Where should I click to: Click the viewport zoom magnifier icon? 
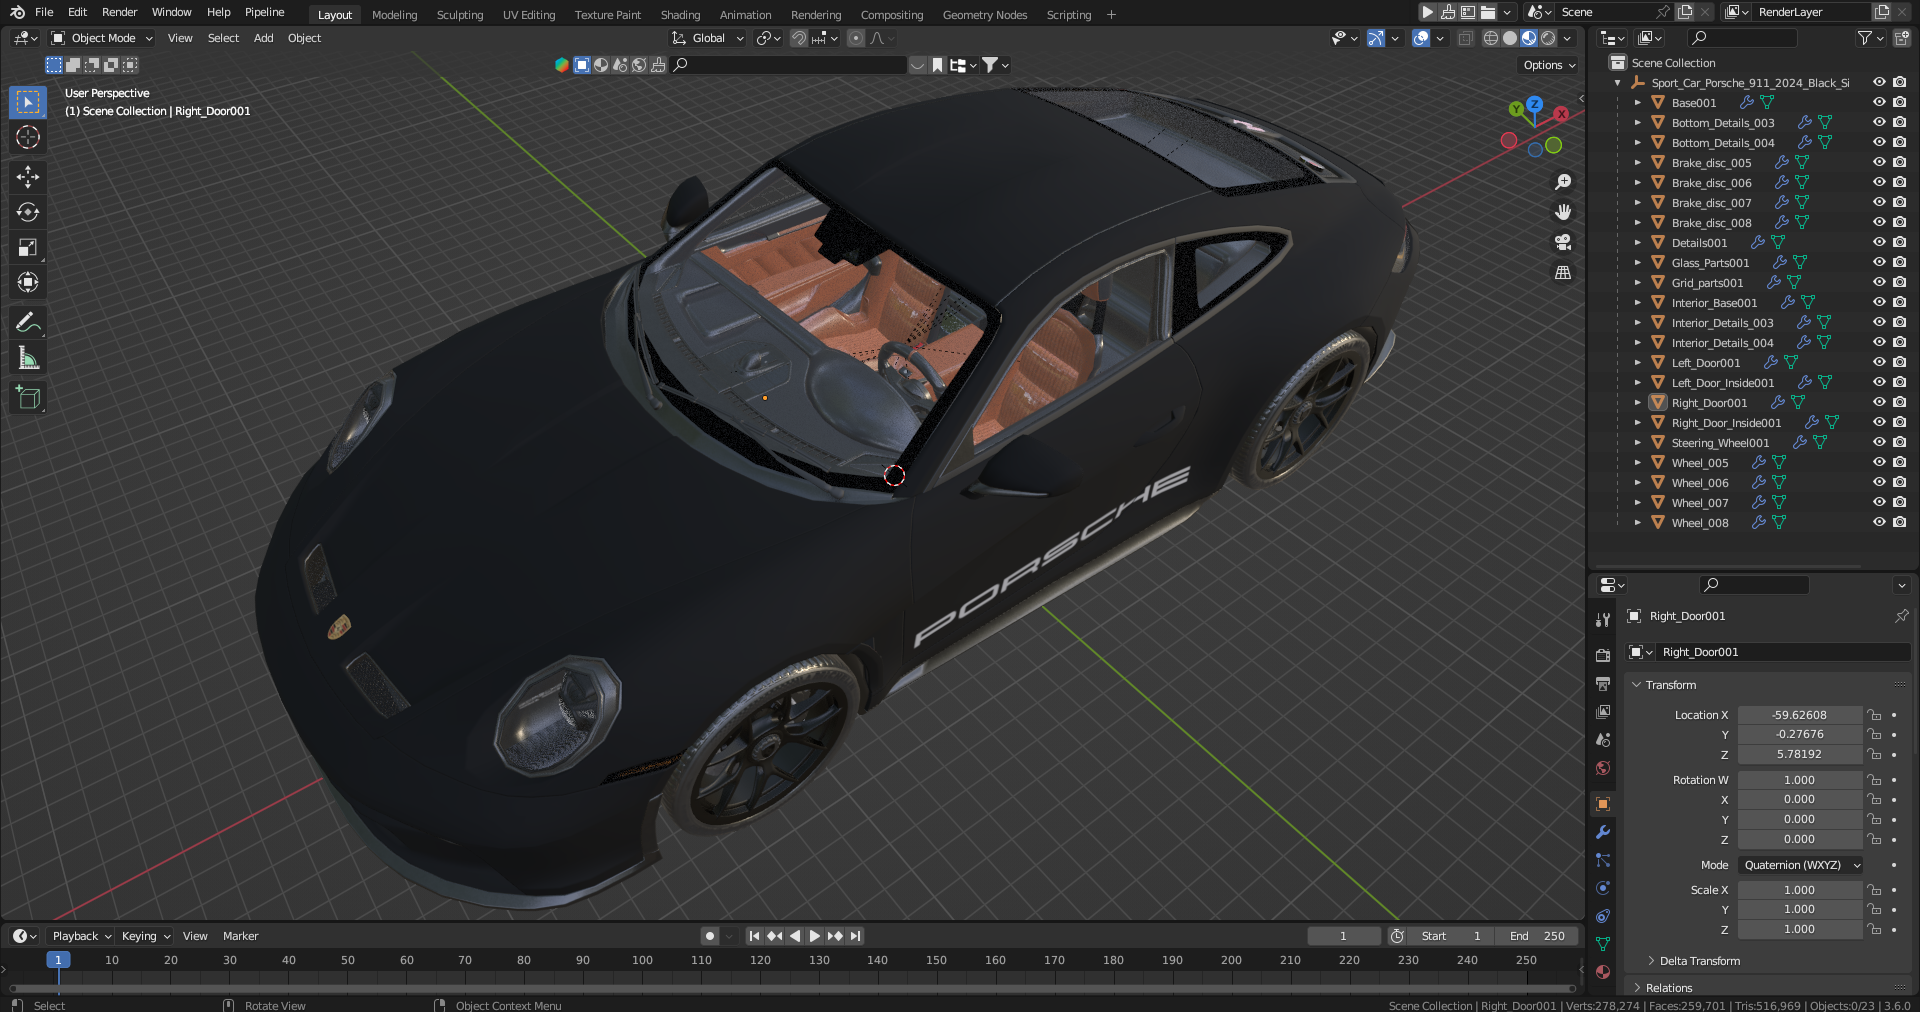click(x=1563, y=182)
